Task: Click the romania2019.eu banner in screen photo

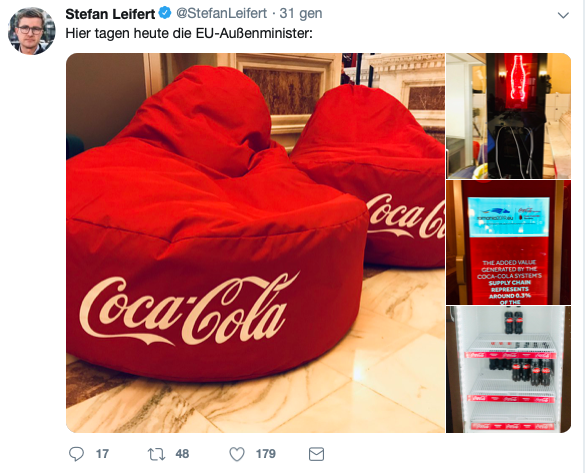Action: pyautogui.click(x=509, y=217)
